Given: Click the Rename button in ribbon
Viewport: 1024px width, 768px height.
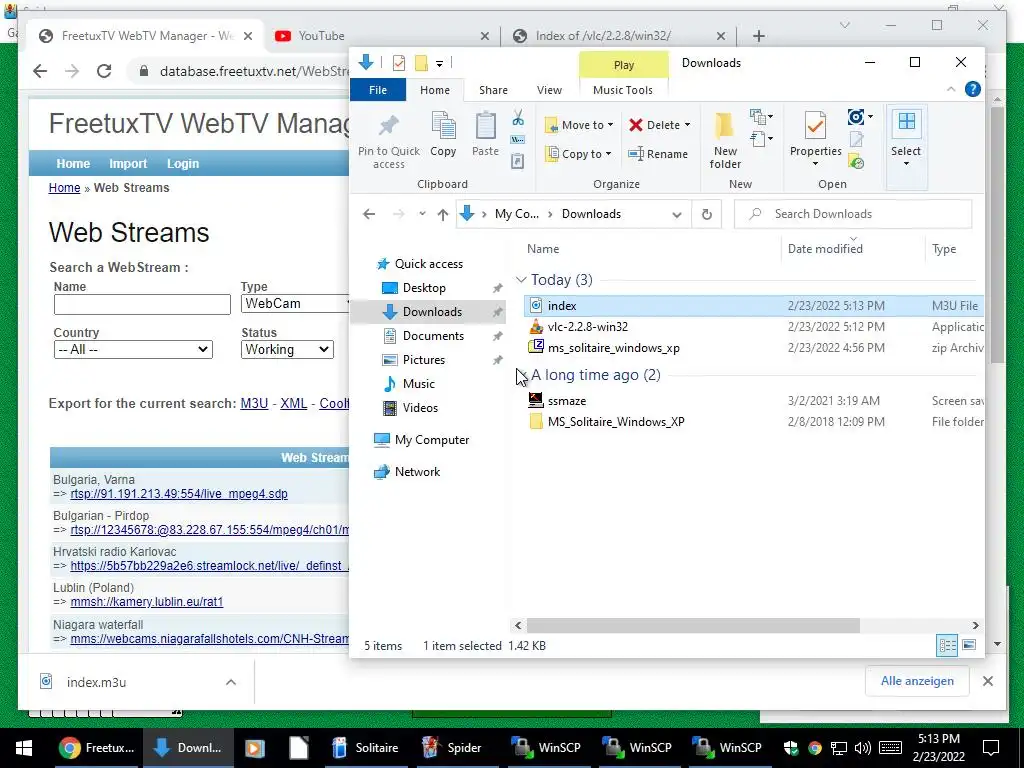Looking at the screenshot, I should [x=658, y=154].
